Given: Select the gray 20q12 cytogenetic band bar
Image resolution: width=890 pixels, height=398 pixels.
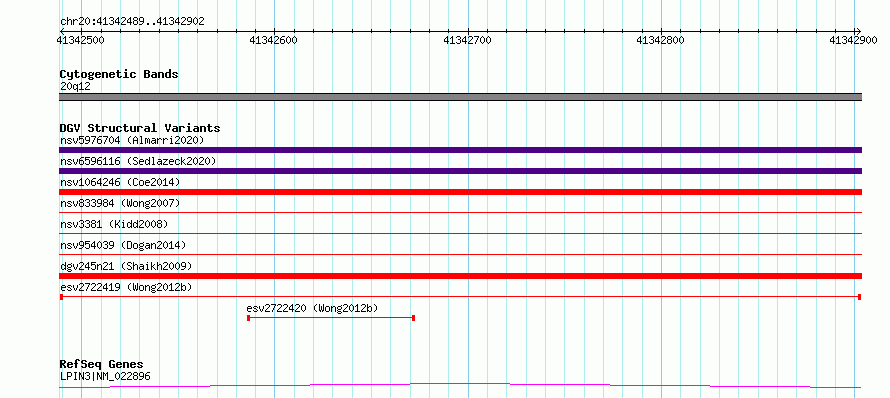Looking at the screenshot, I should click(x=460, y=97).
